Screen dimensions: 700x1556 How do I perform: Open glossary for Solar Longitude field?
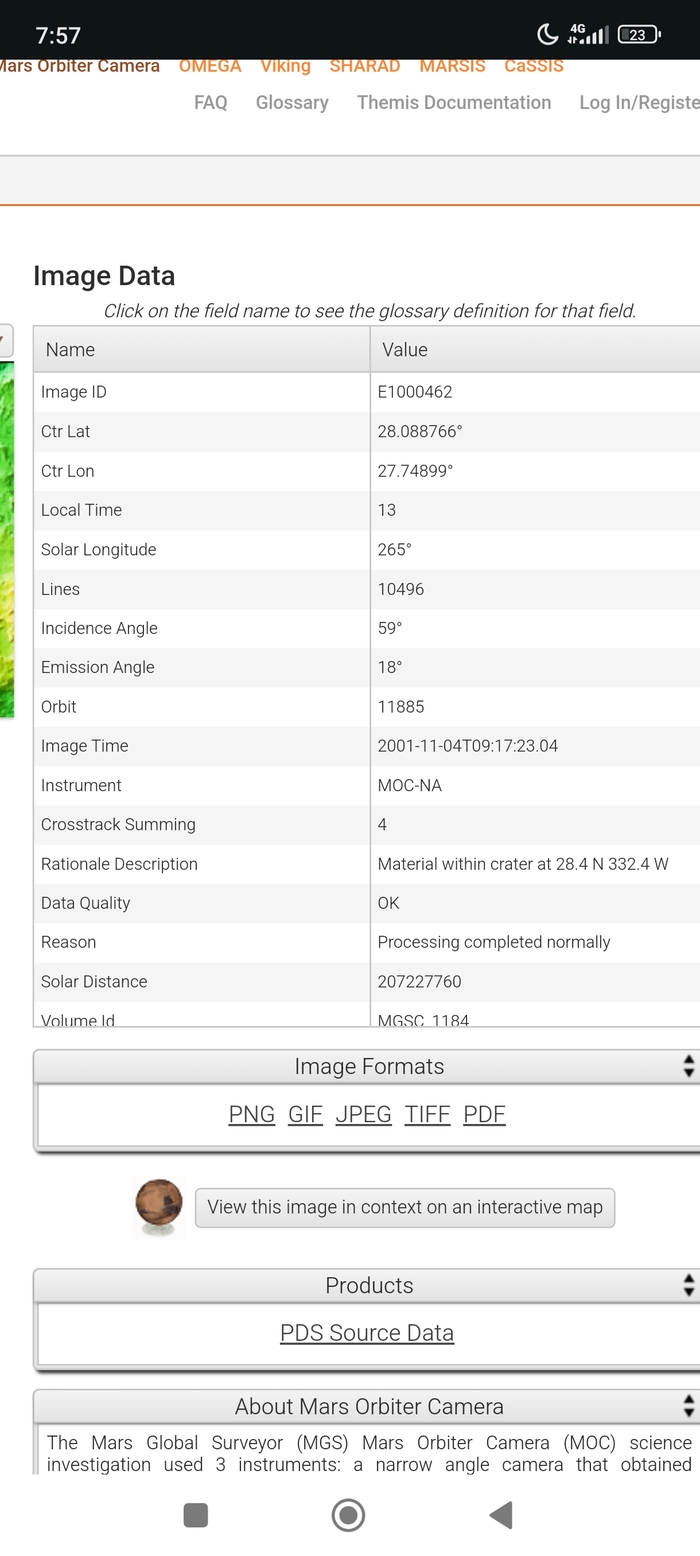(x=98, y=549)
